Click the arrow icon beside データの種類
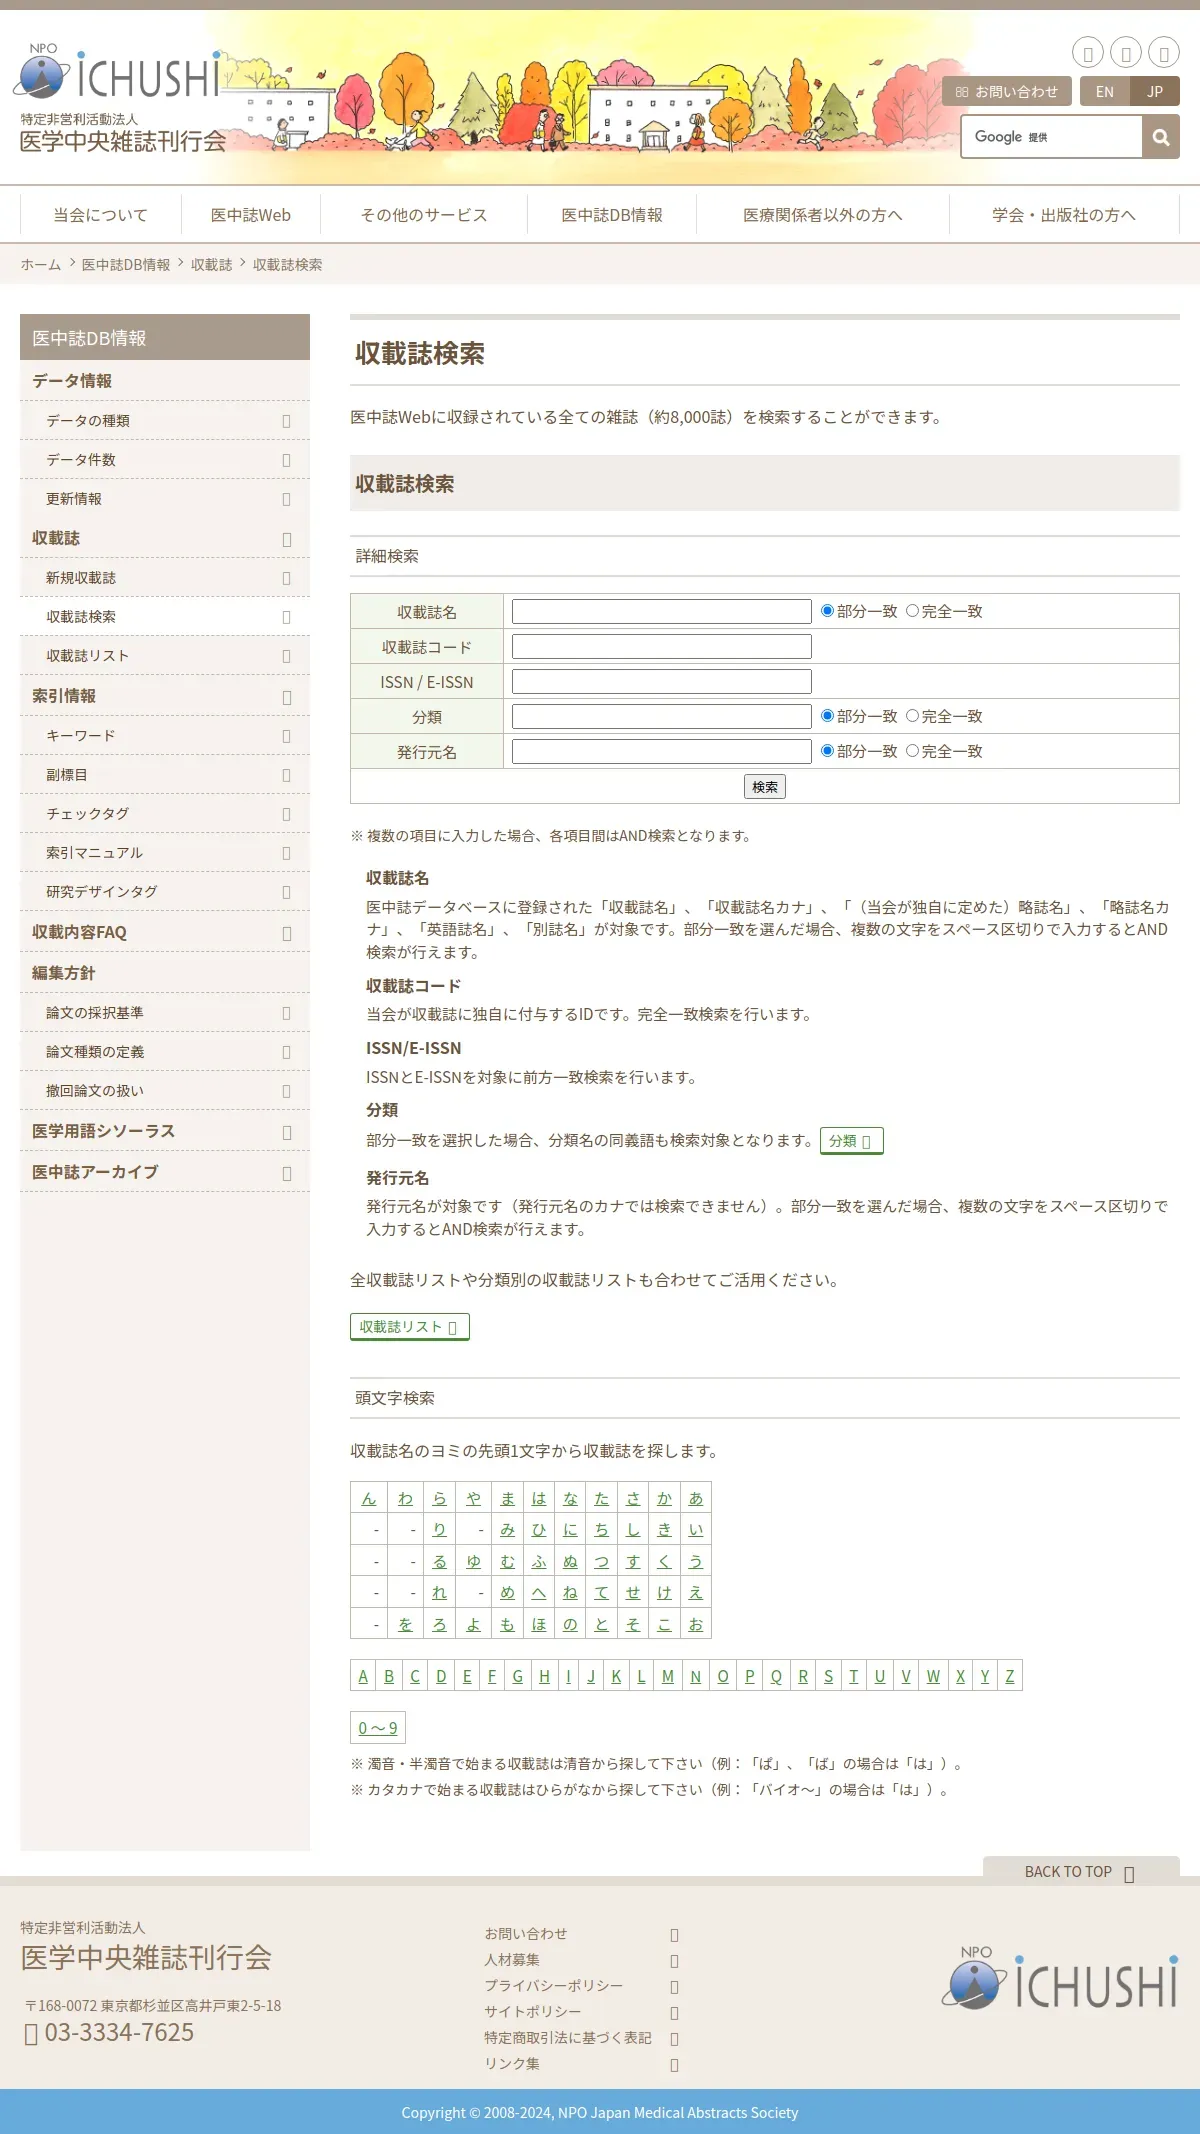The width and height of the screenshot is (1200, 2134). (286, 421)
